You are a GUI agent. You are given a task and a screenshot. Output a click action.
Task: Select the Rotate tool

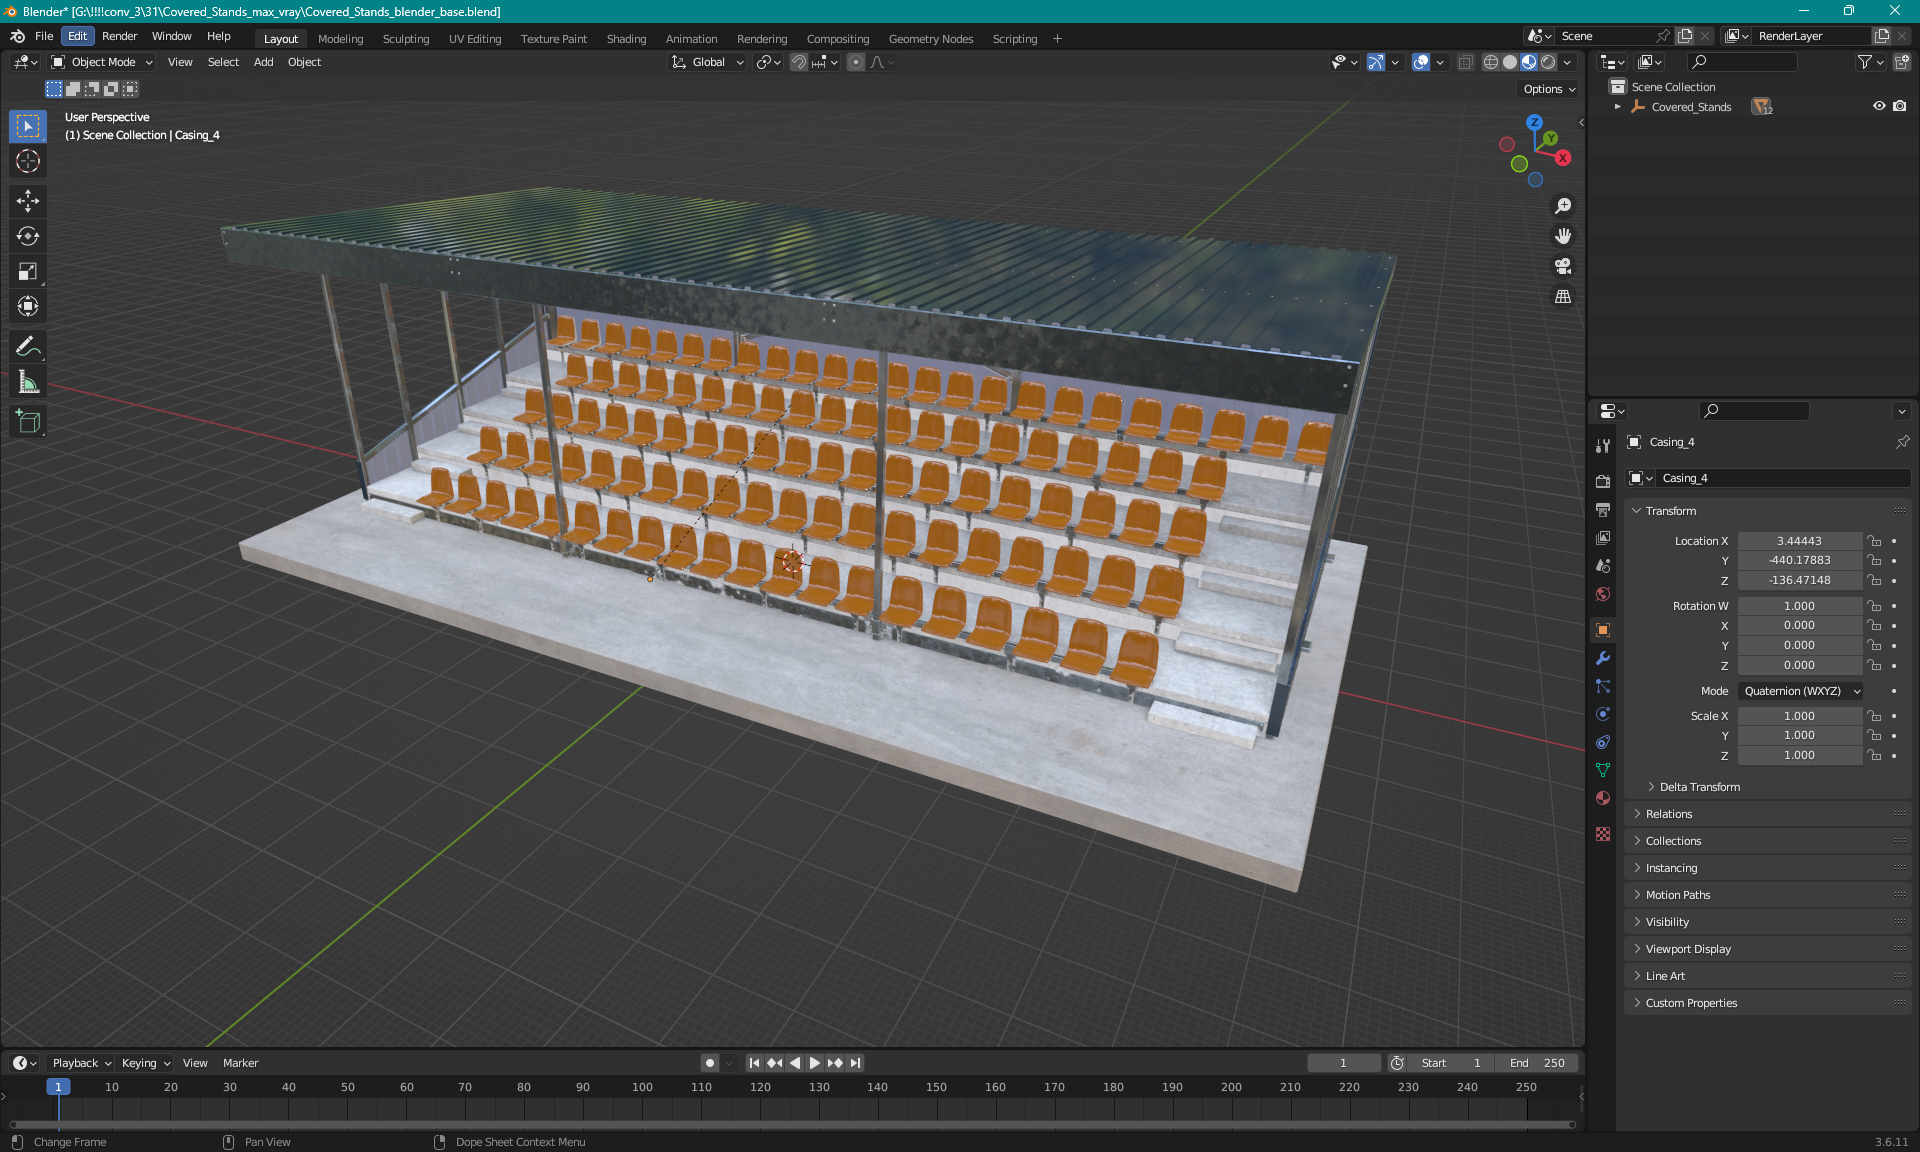[x=28, y=236]
